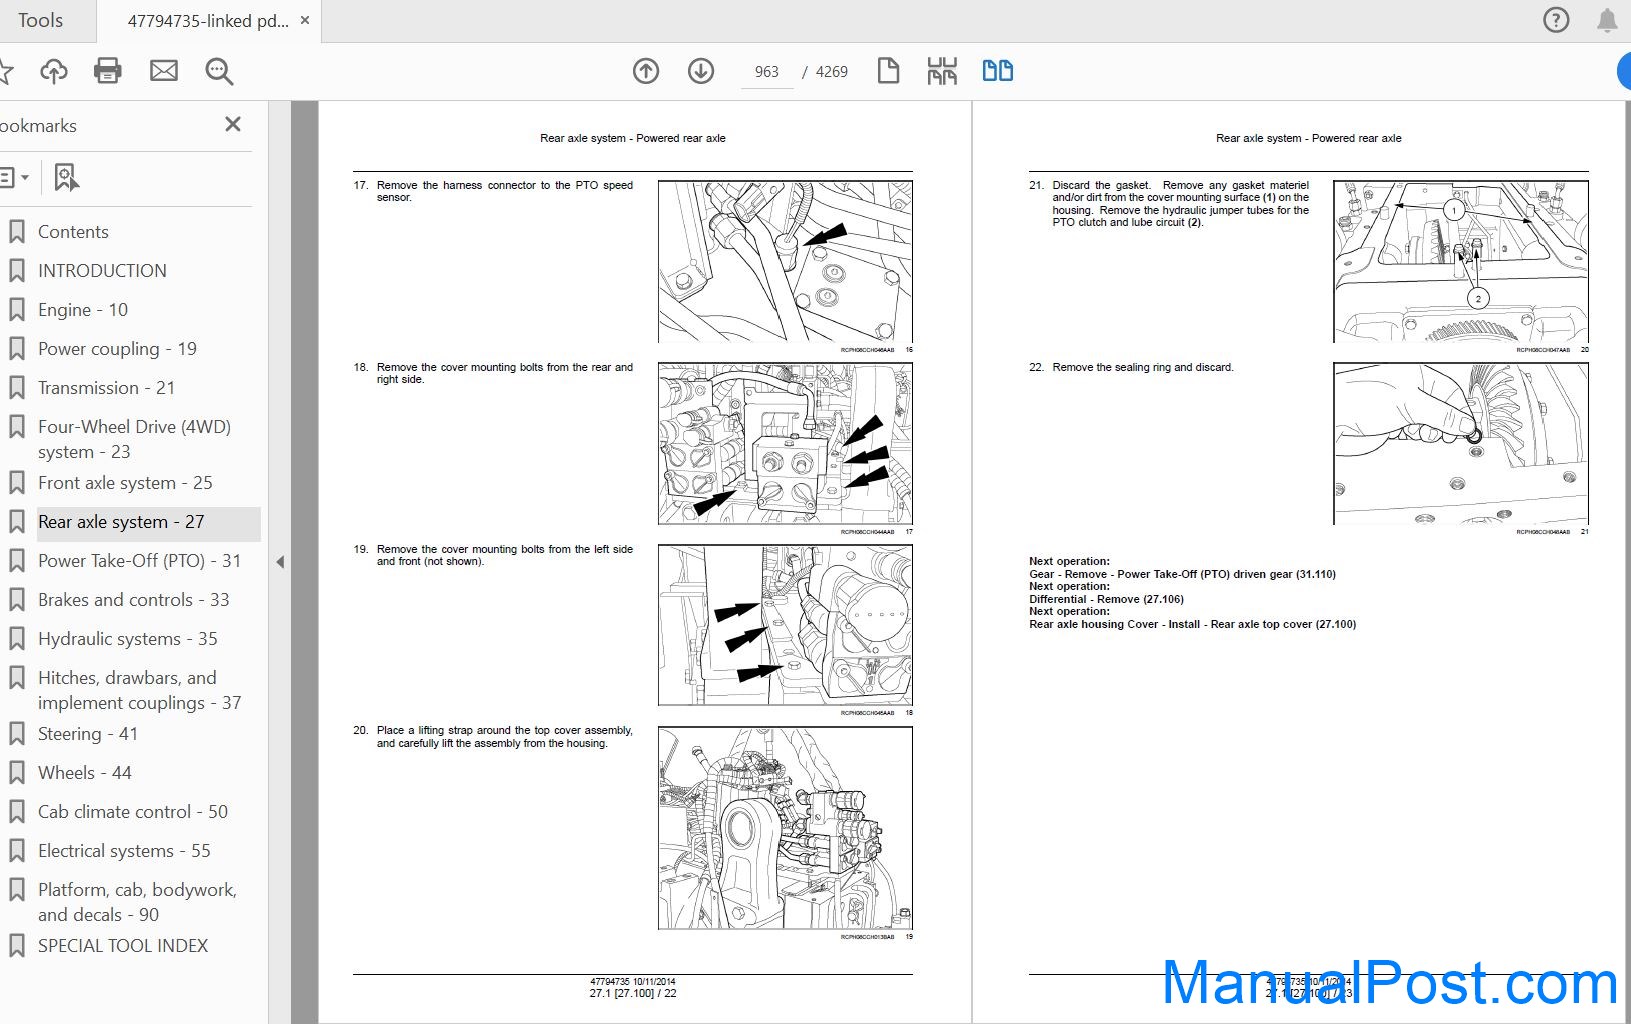
Task: Go to next page down-arrow icon
Action: [701, 71]
